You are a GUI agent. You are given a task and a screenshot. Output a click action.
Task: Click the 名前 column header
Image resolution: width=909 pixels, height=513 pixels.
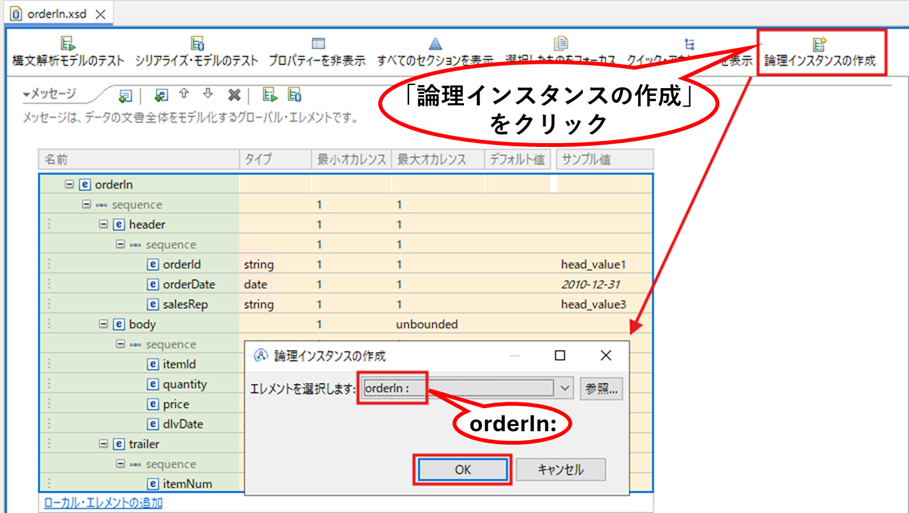pyautogui.click(x=139, y=159)
